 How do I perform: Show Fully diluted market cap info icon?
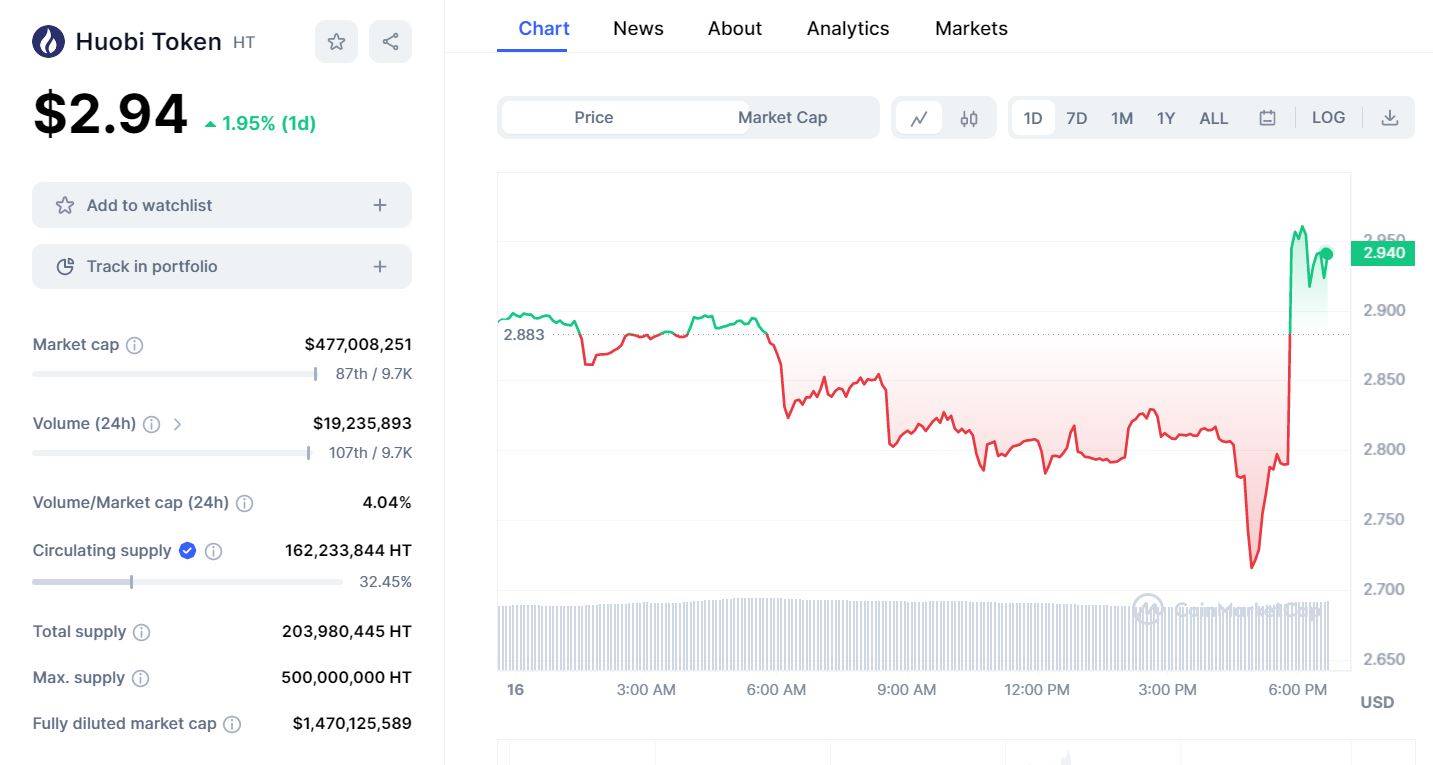(232, 724)
